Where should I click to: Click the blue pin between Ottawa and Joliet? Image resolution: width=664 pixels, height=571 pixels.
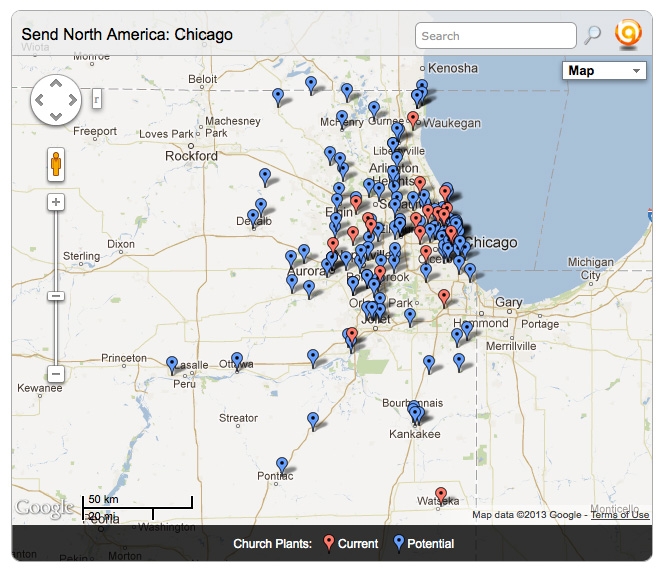(313, 358)
